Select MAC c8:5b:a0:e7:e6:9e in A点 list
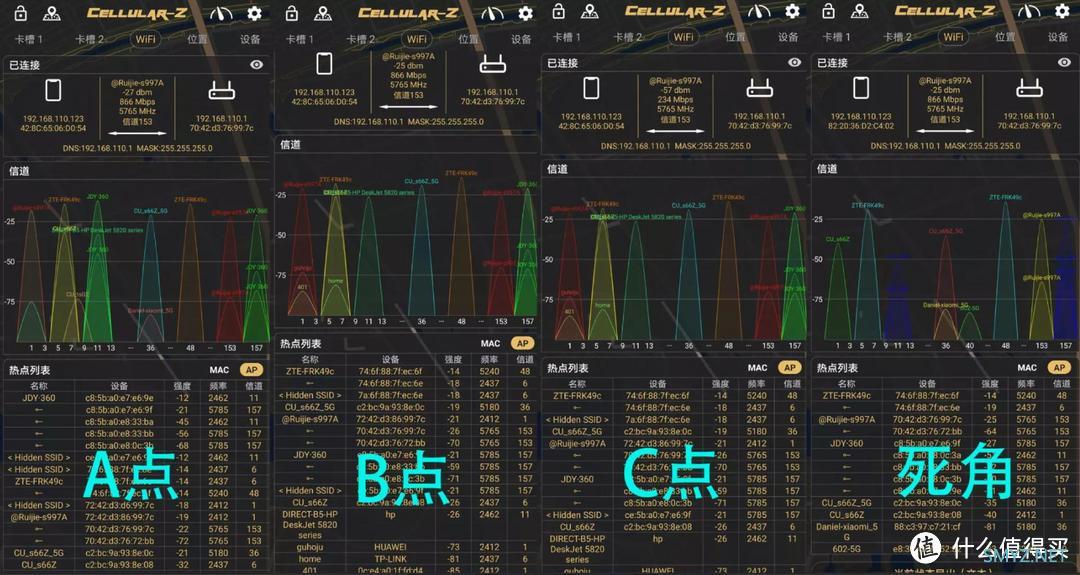1080x575 pixels. (x=120, y=398)
